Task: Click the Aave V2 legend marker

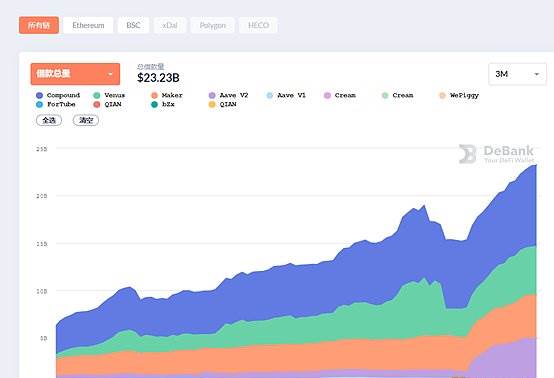Action: pos(212,95)
